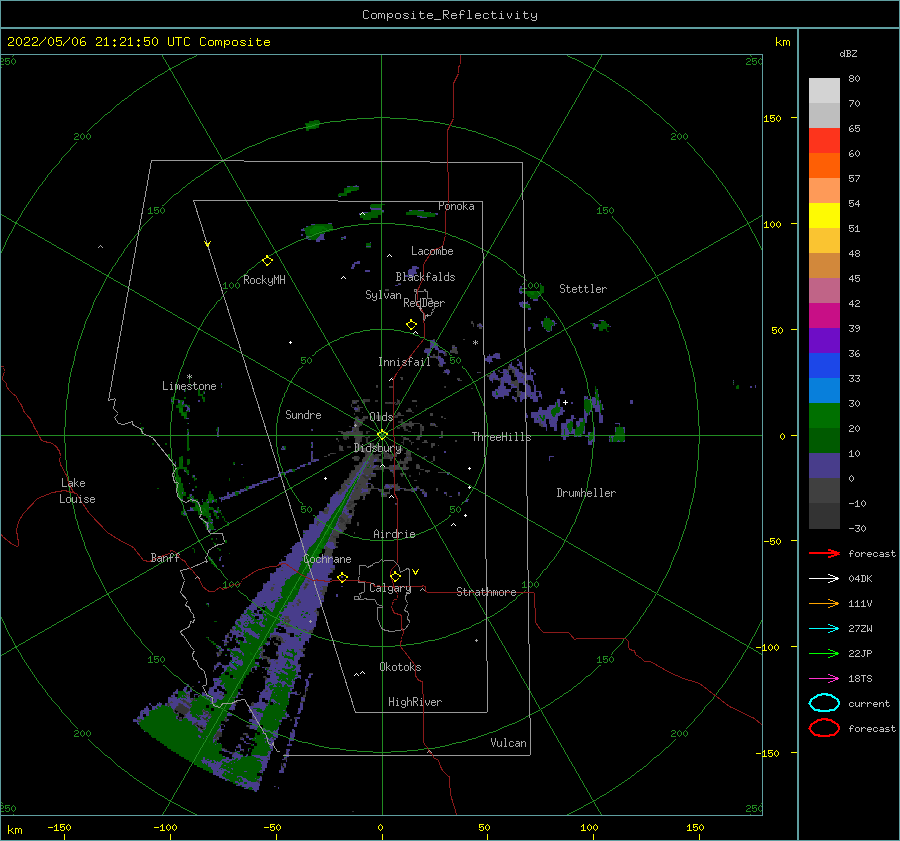Click the Lake Louise label
The image size is (900, 841).
pos(77,491)
